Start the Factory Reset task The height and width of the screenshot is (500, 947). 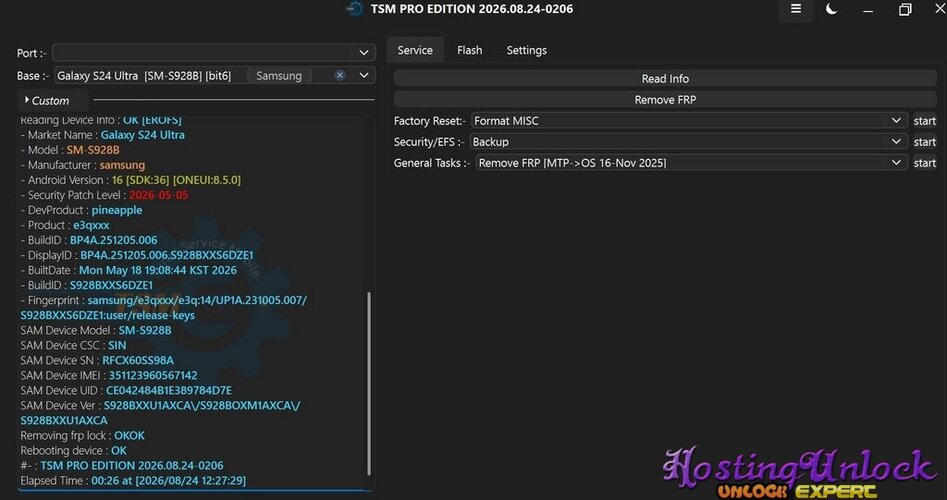(925, 121)
